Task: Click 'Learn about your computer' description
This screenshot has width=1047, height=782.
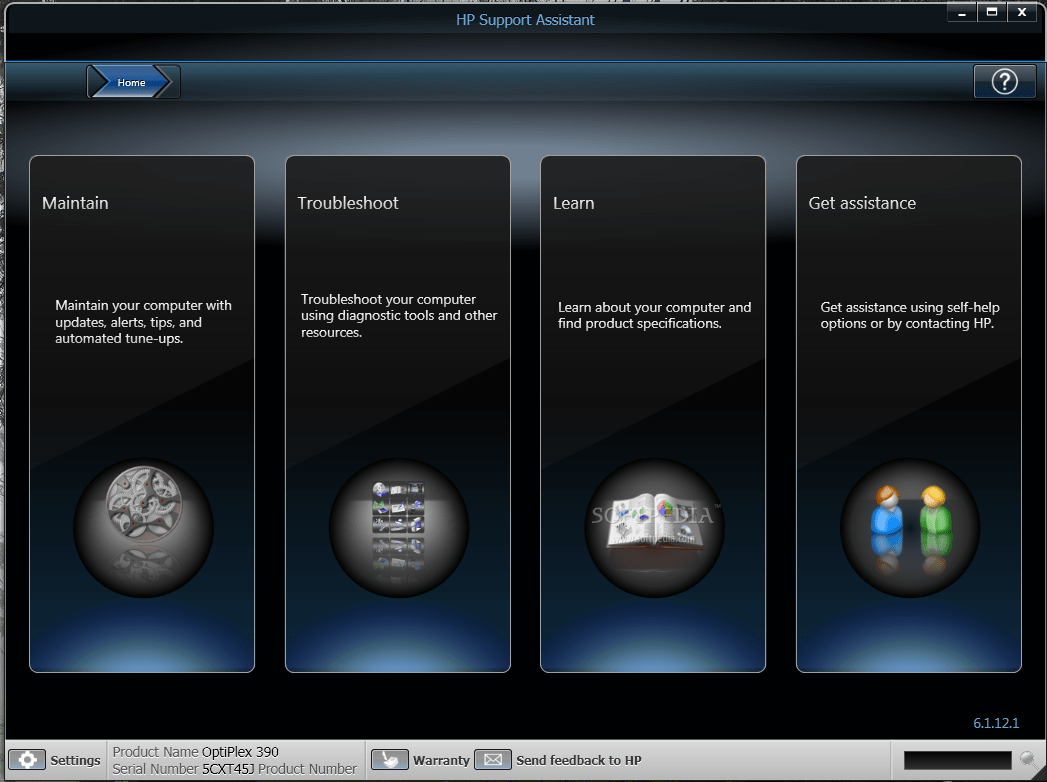Action: 654,315
